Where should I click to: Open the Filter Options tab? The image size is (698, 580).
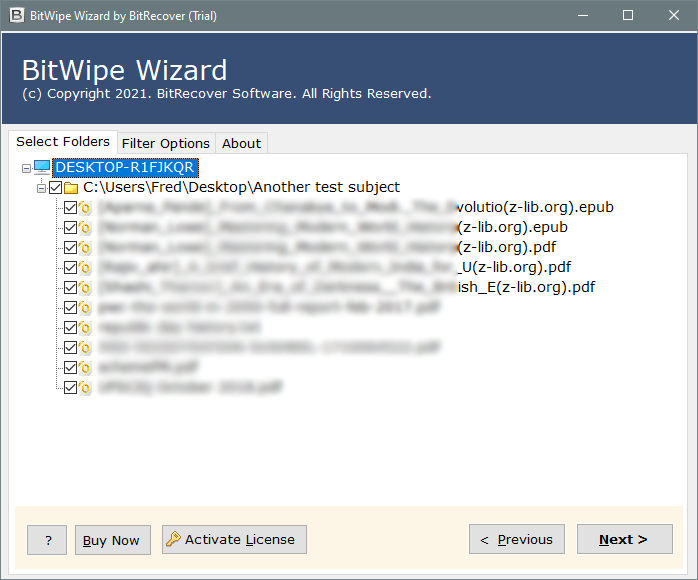166,143
